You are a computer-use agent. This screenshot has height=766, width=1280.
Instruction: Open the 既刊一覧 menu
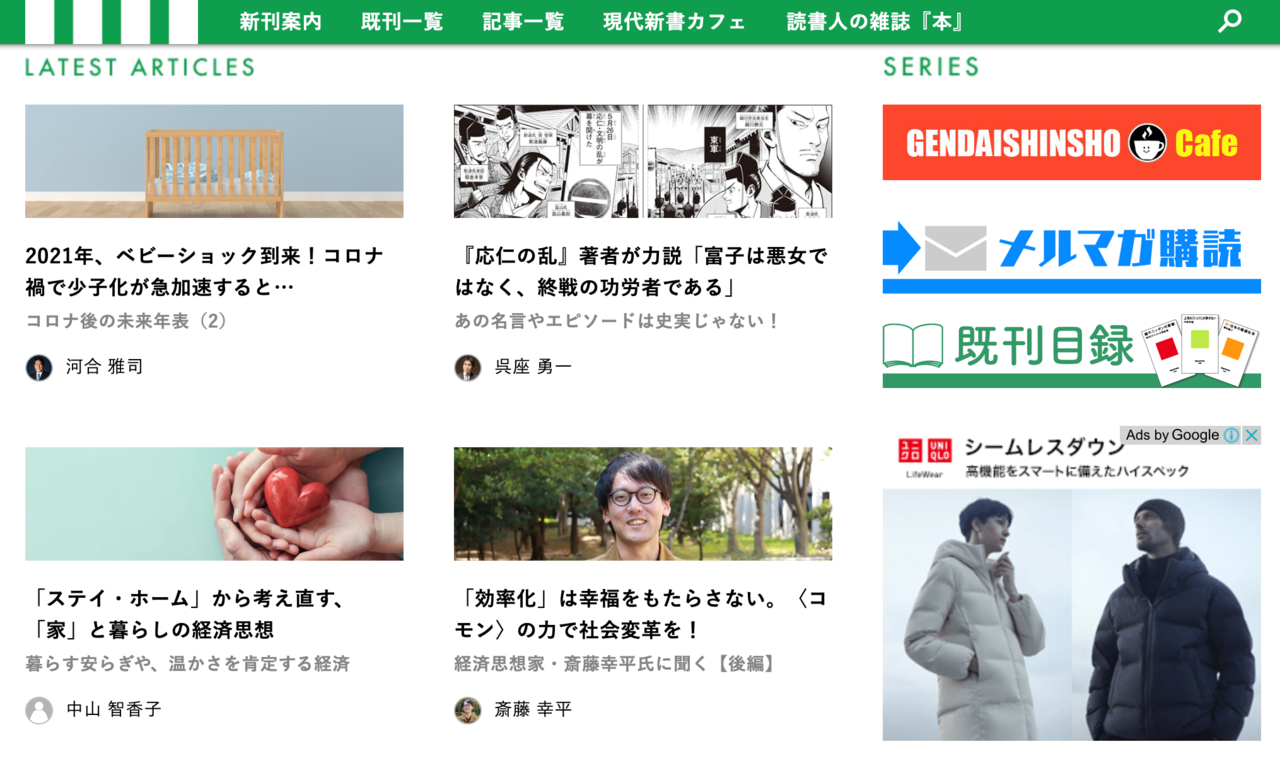402,22
